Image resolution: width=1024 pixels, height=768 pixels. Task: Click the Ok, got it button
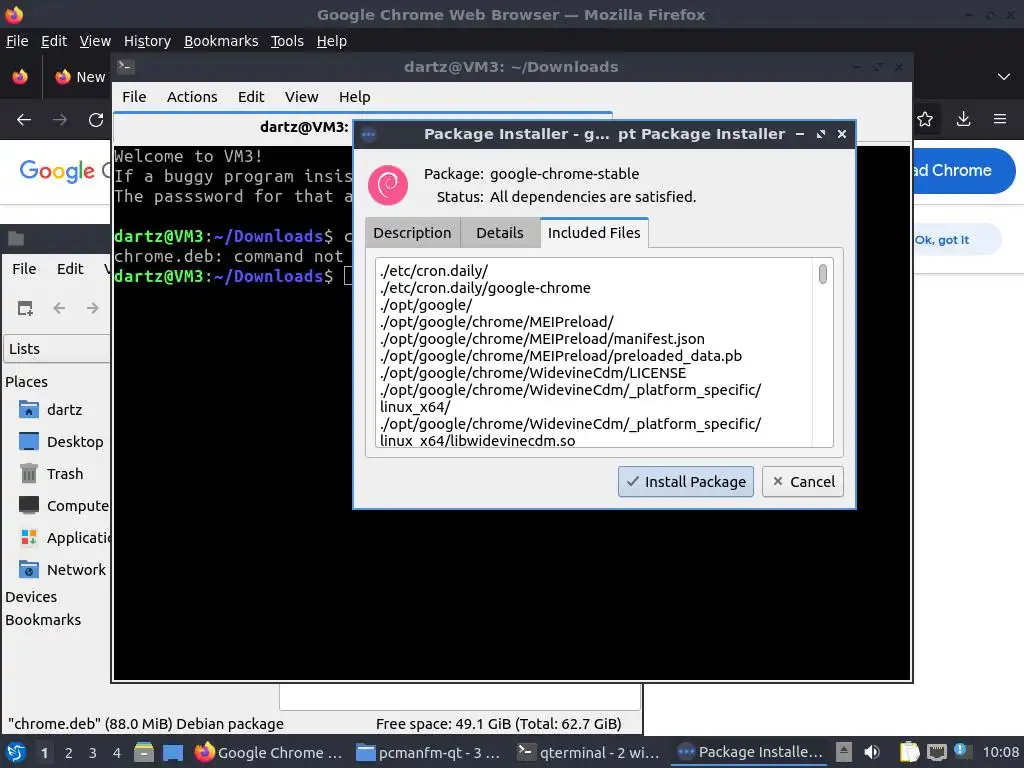coord(942,240)
